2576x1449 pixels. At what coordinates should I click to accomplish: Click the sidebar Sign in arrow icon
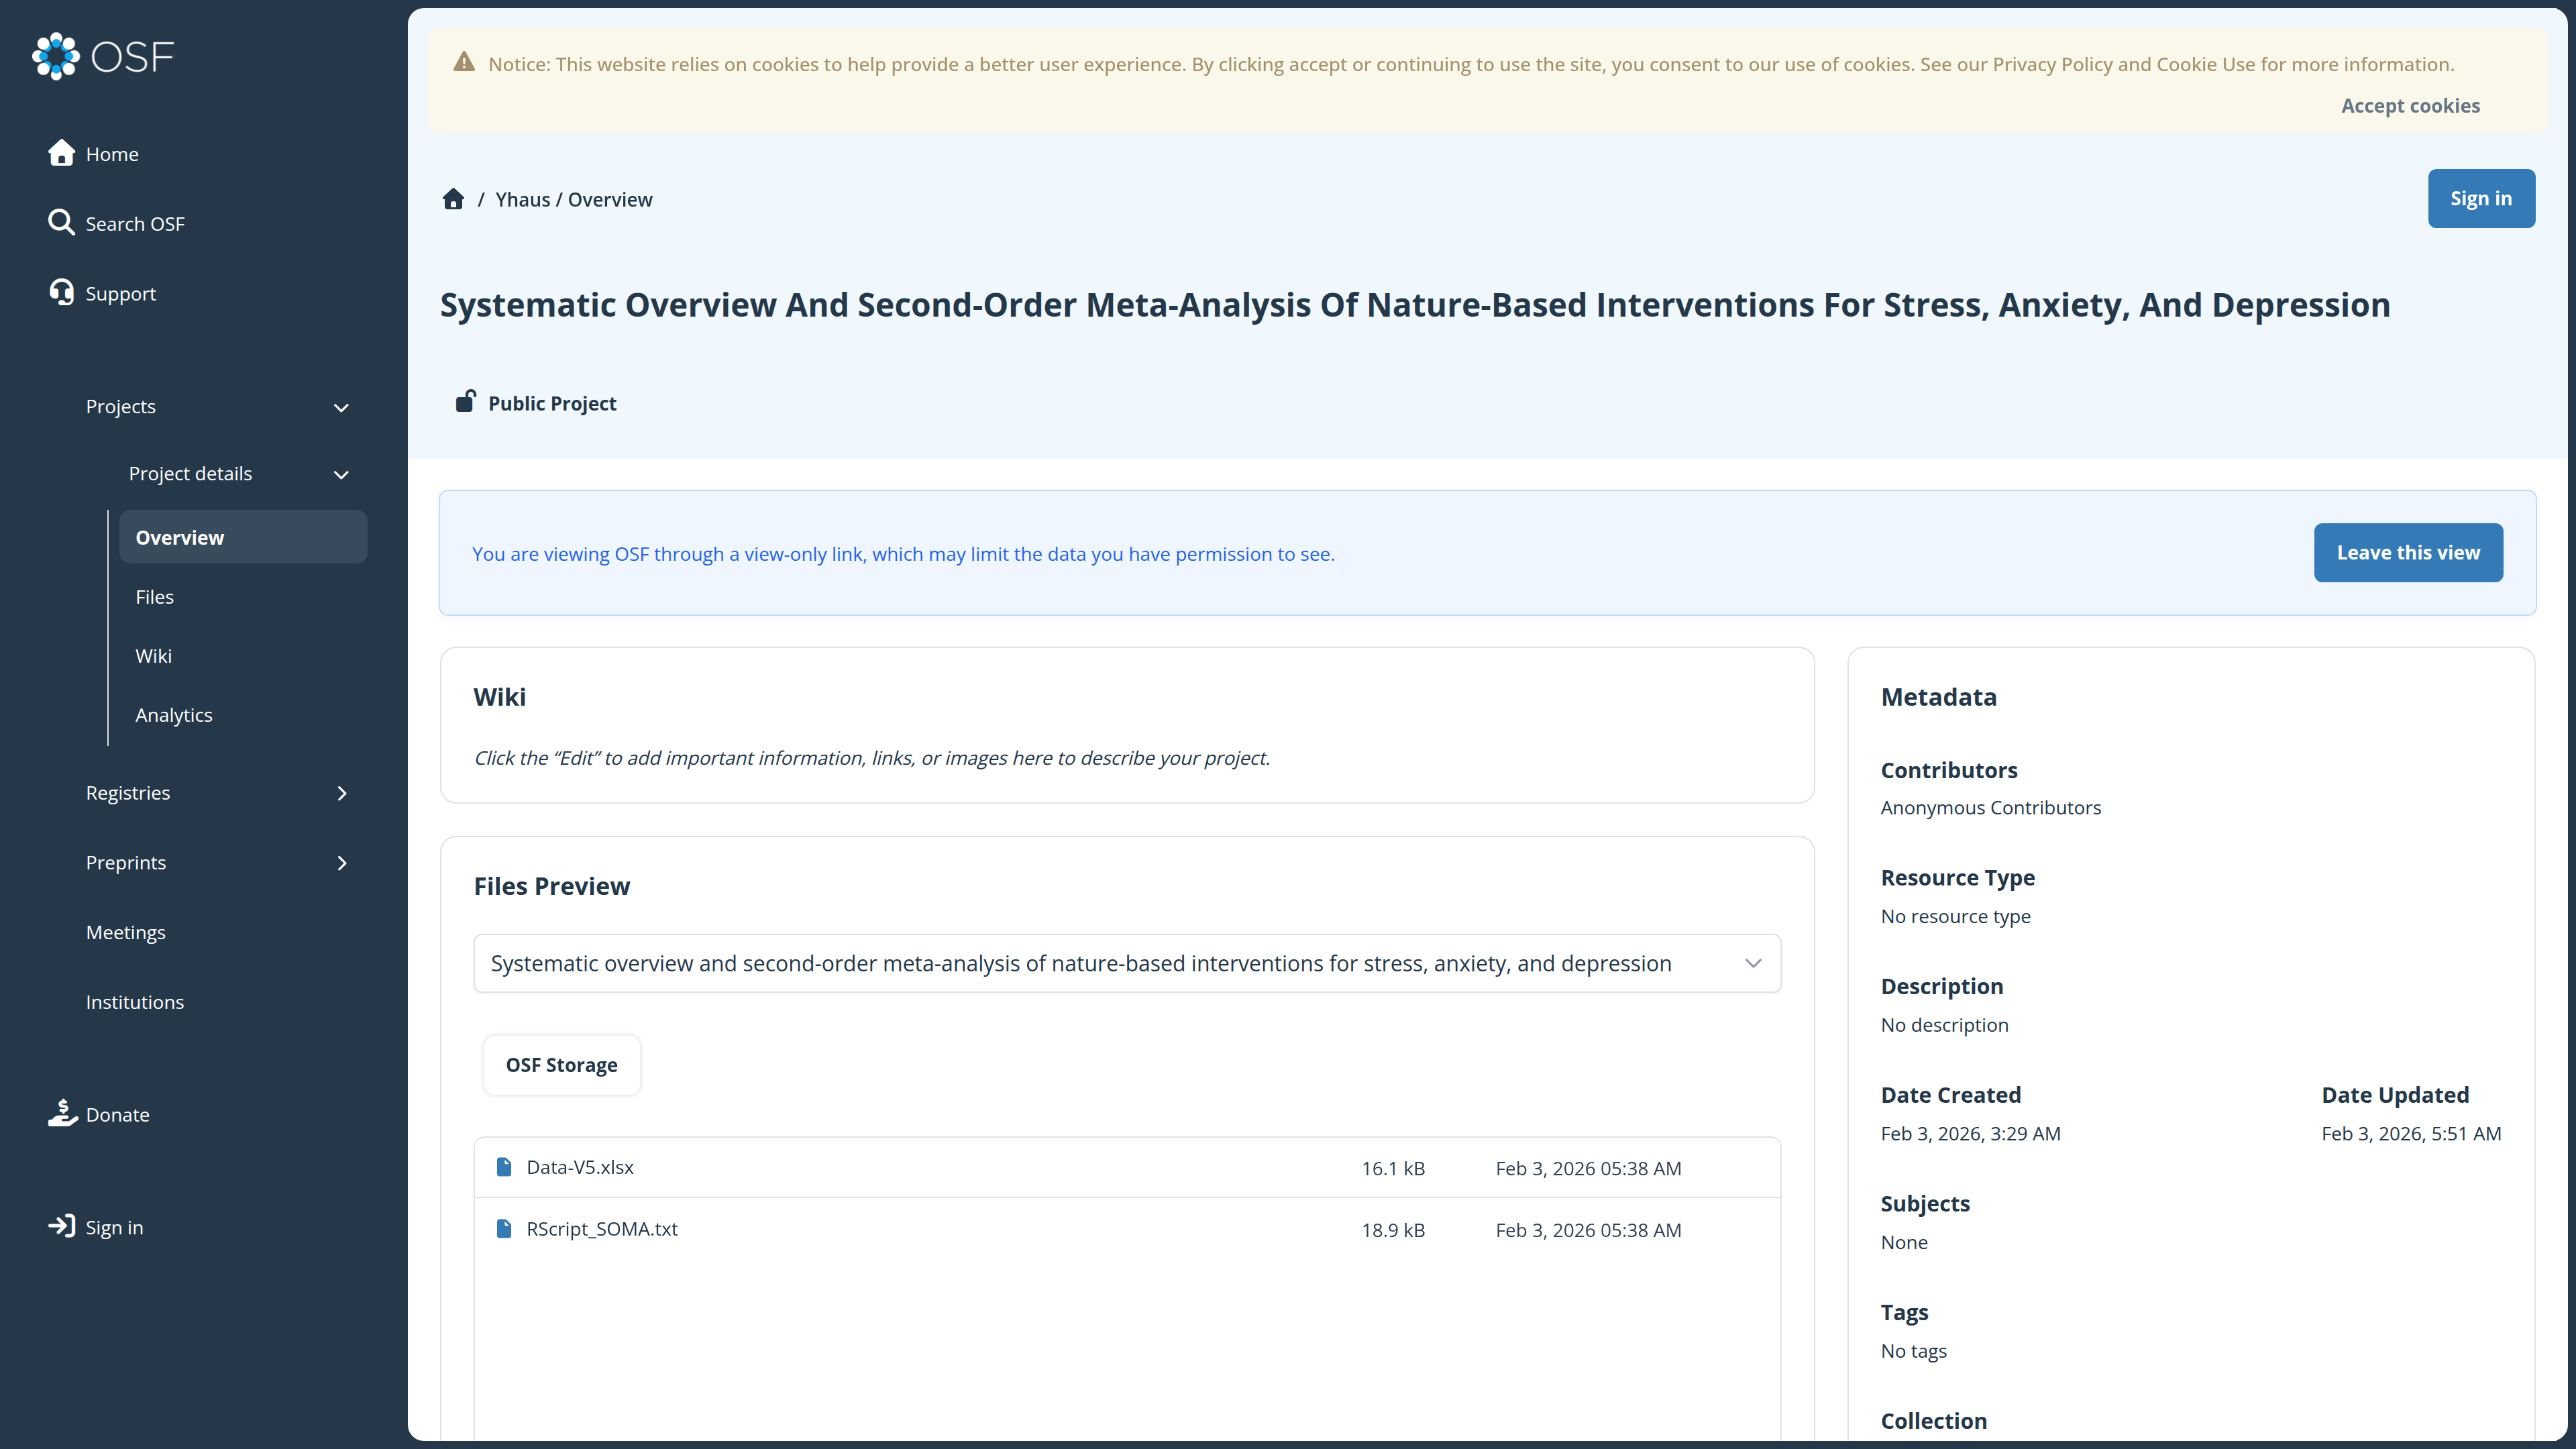[62, 1226]
